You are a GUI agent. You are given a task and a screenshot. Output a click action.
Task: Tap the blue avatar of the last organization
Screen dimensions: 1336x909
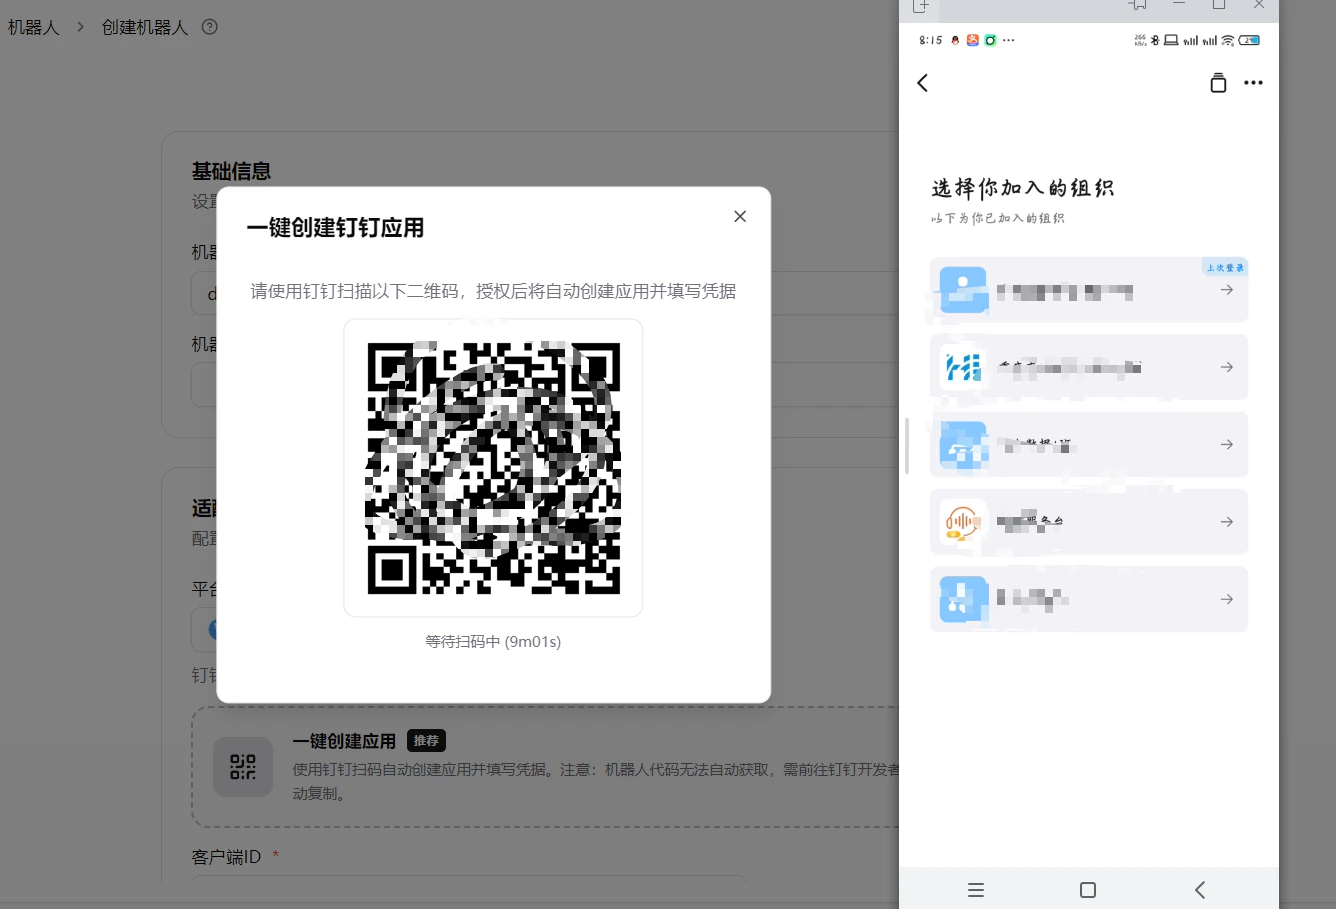[x=964, y=599]
